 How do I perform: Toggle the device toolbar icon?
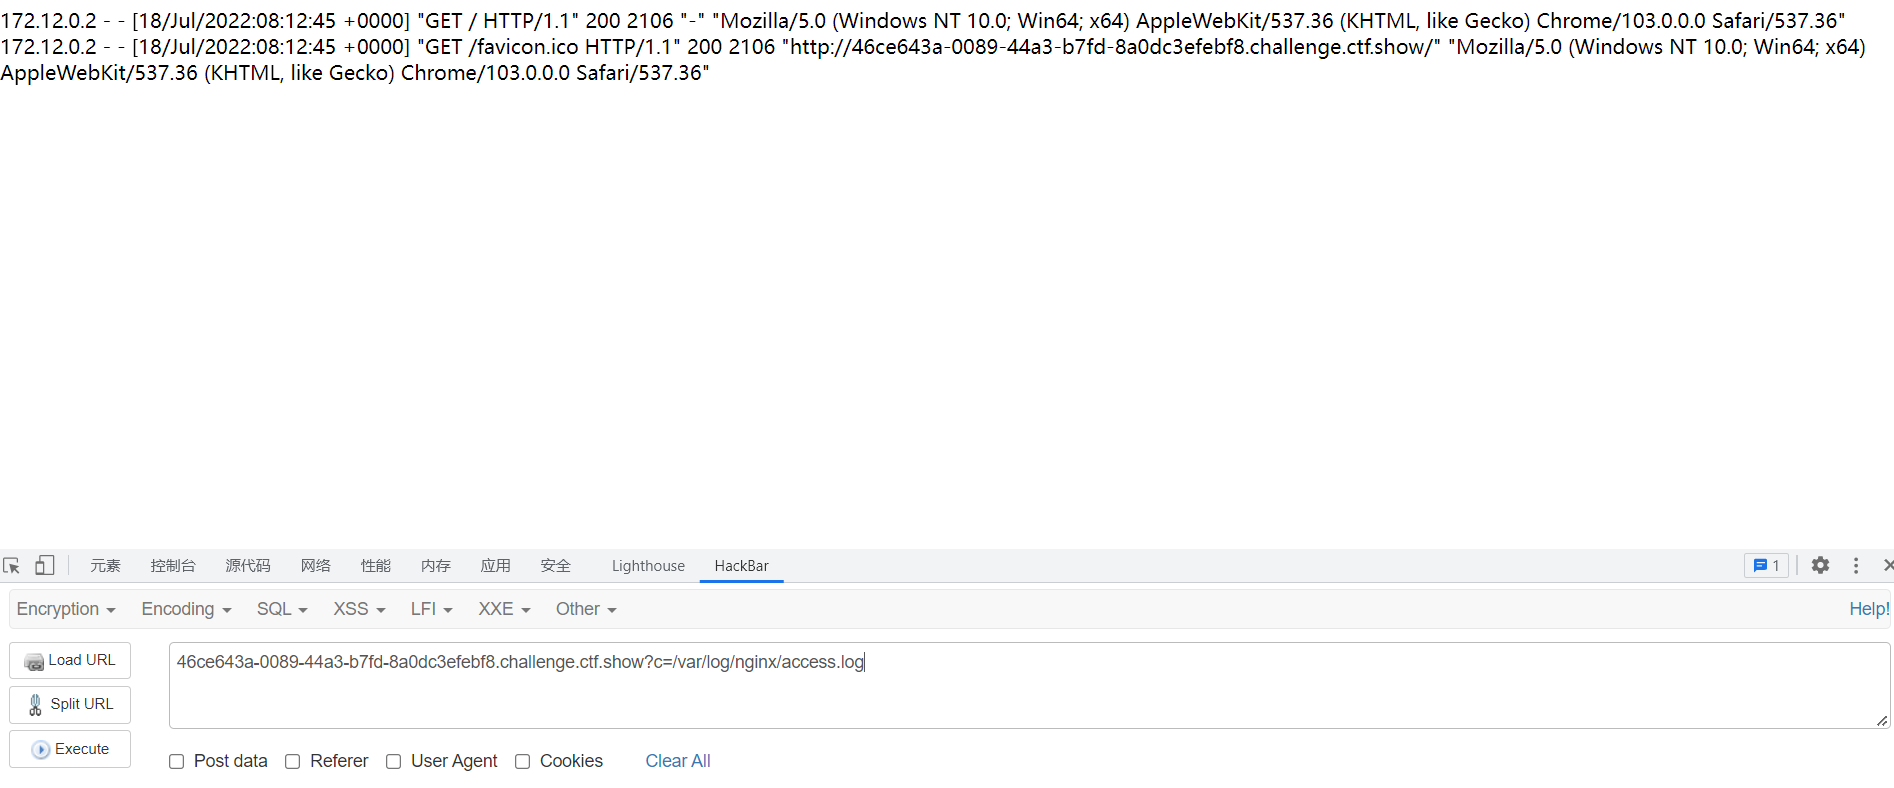click(x=44, y=566)
